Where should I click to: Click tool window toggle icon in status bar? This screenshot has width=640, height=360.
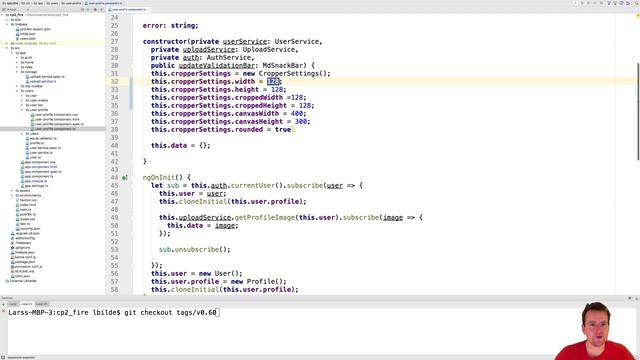[x=3, y=358]
